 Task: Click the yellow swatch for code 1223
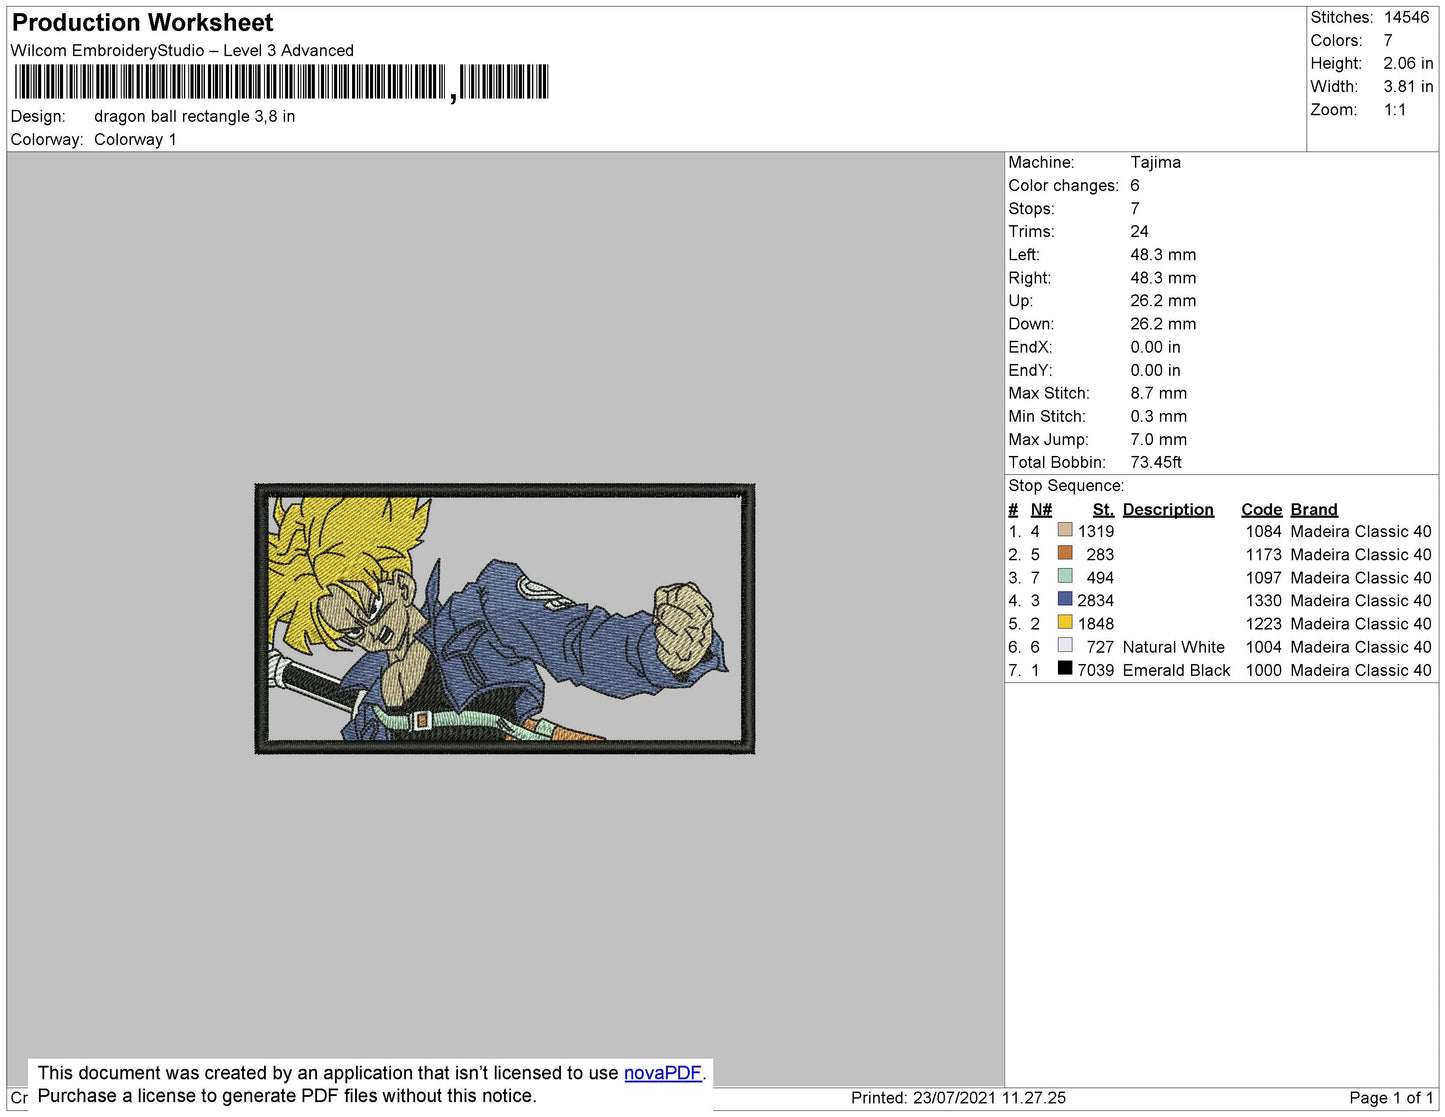[x=1065, y=622]
